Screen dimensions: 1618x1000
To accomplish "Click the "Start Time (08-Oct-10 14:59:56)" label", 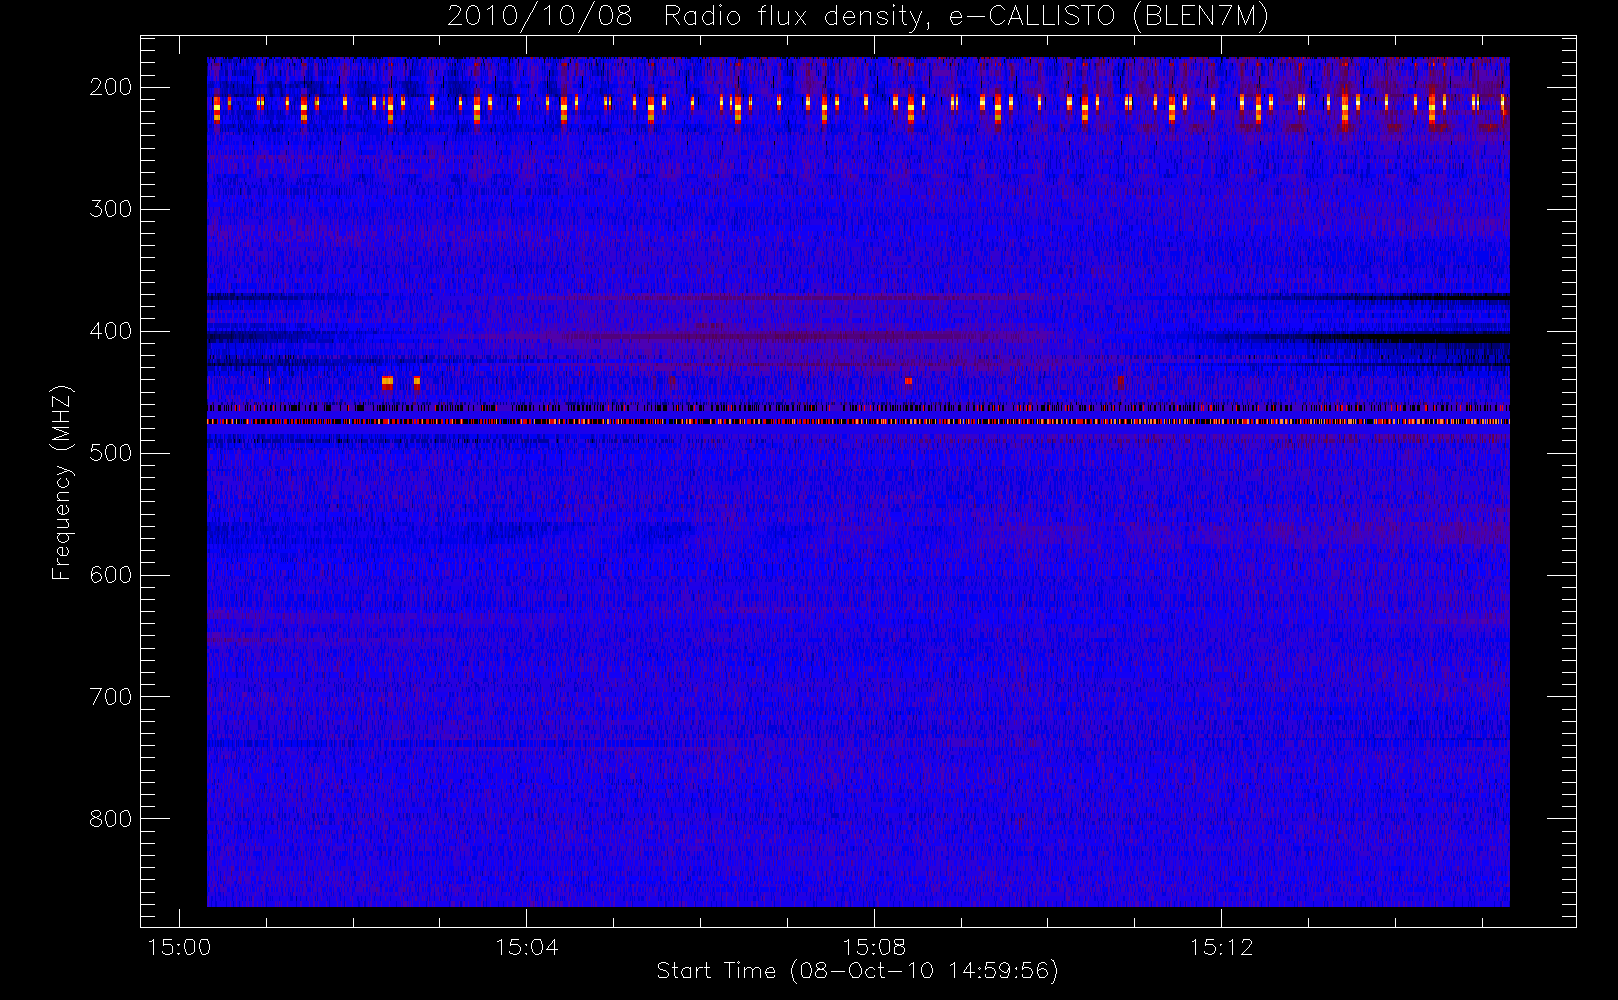I will (857, 971).
